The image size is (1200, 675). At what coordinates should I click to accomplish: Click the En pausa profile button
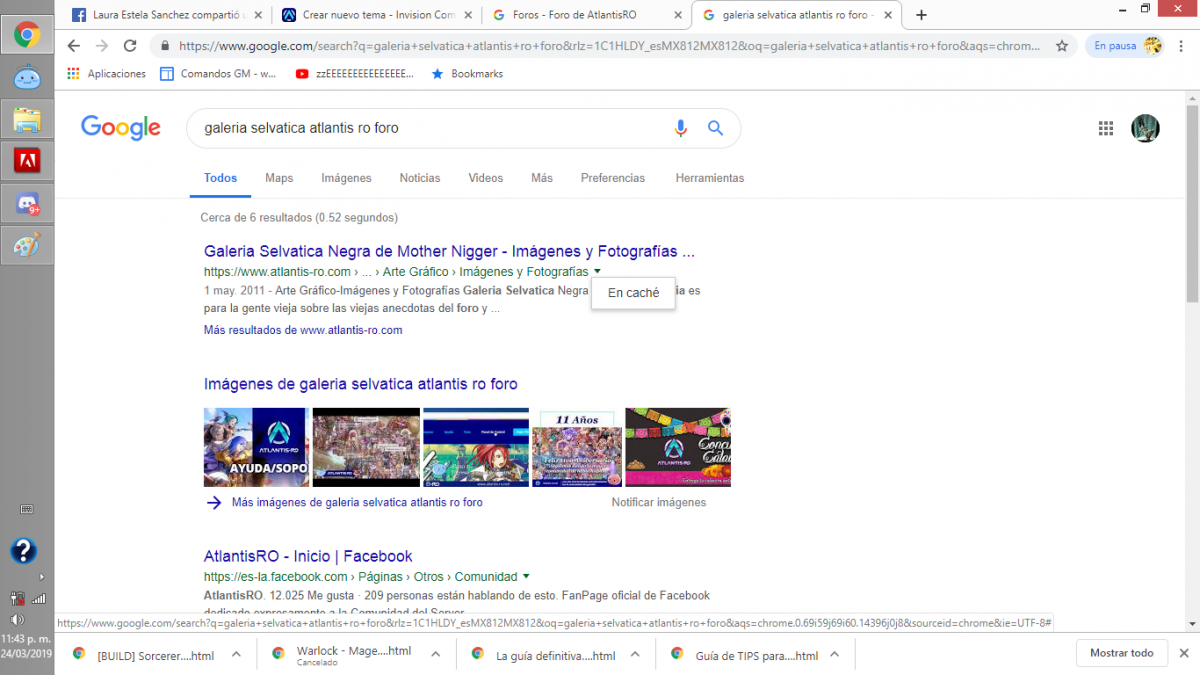tap(1127, 46)
